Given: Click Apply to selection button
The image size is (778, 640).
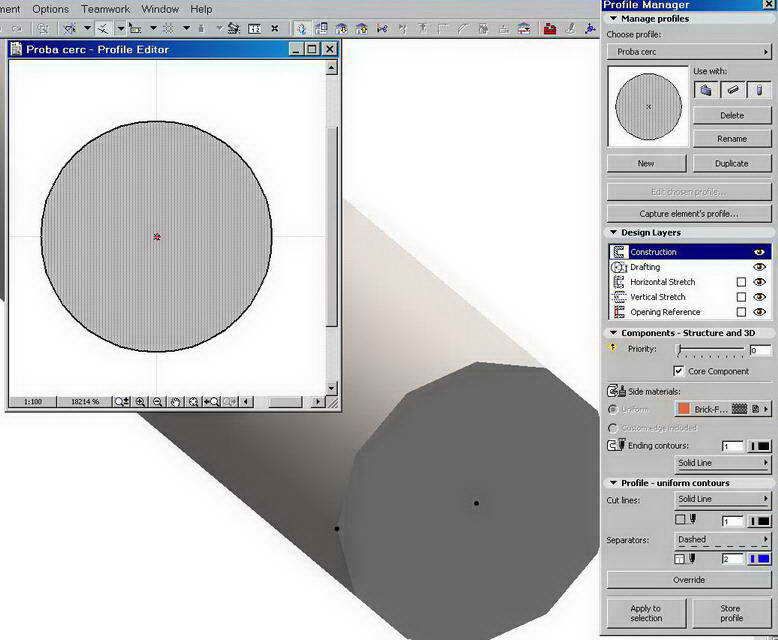Looking at the screenshot, I should pos(646,613).
